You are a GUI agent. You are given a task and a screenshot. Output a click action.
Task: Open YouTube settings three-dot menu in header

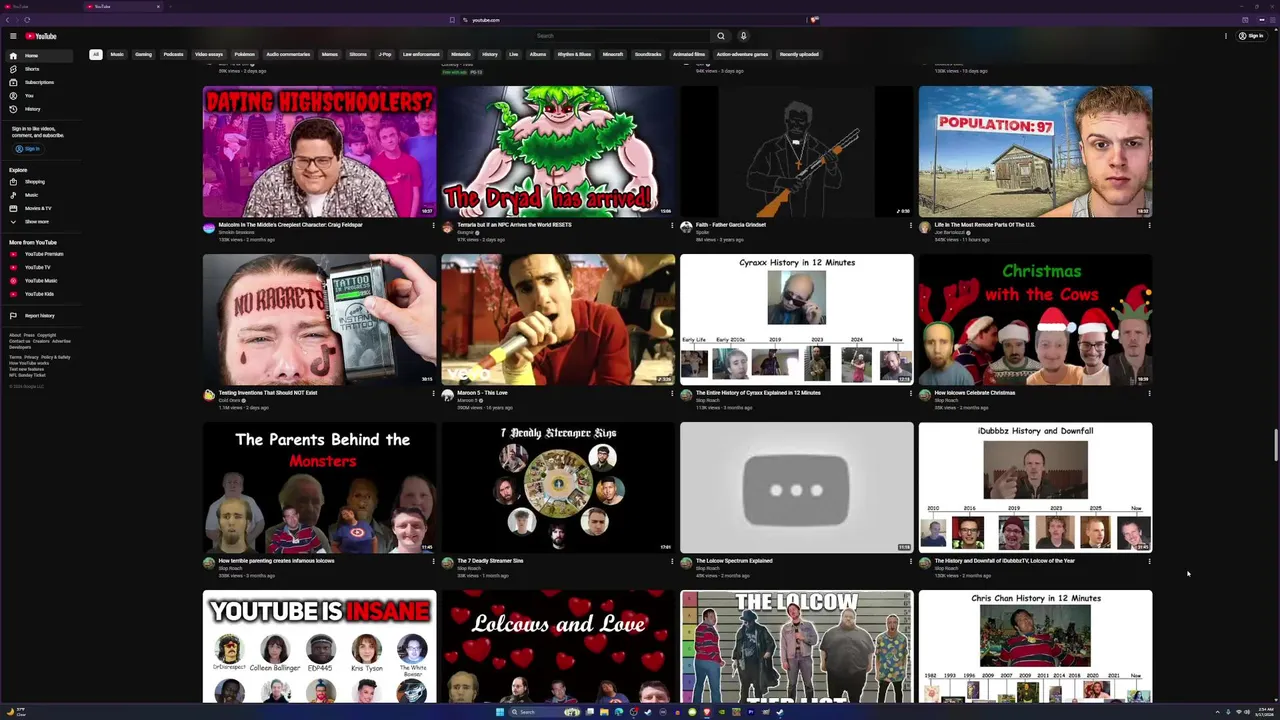(1226, 36)
